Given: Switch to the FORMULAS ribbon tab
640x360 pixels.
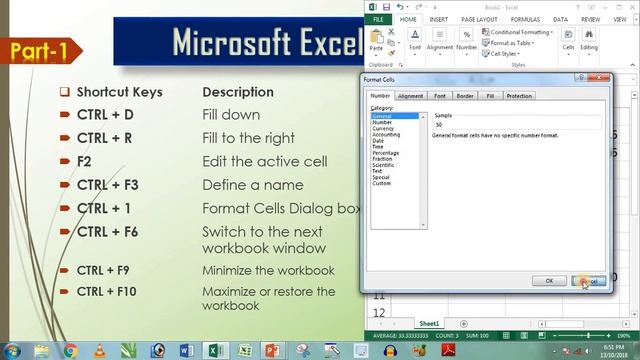Looking at the screenshot, I should [525, 20].
